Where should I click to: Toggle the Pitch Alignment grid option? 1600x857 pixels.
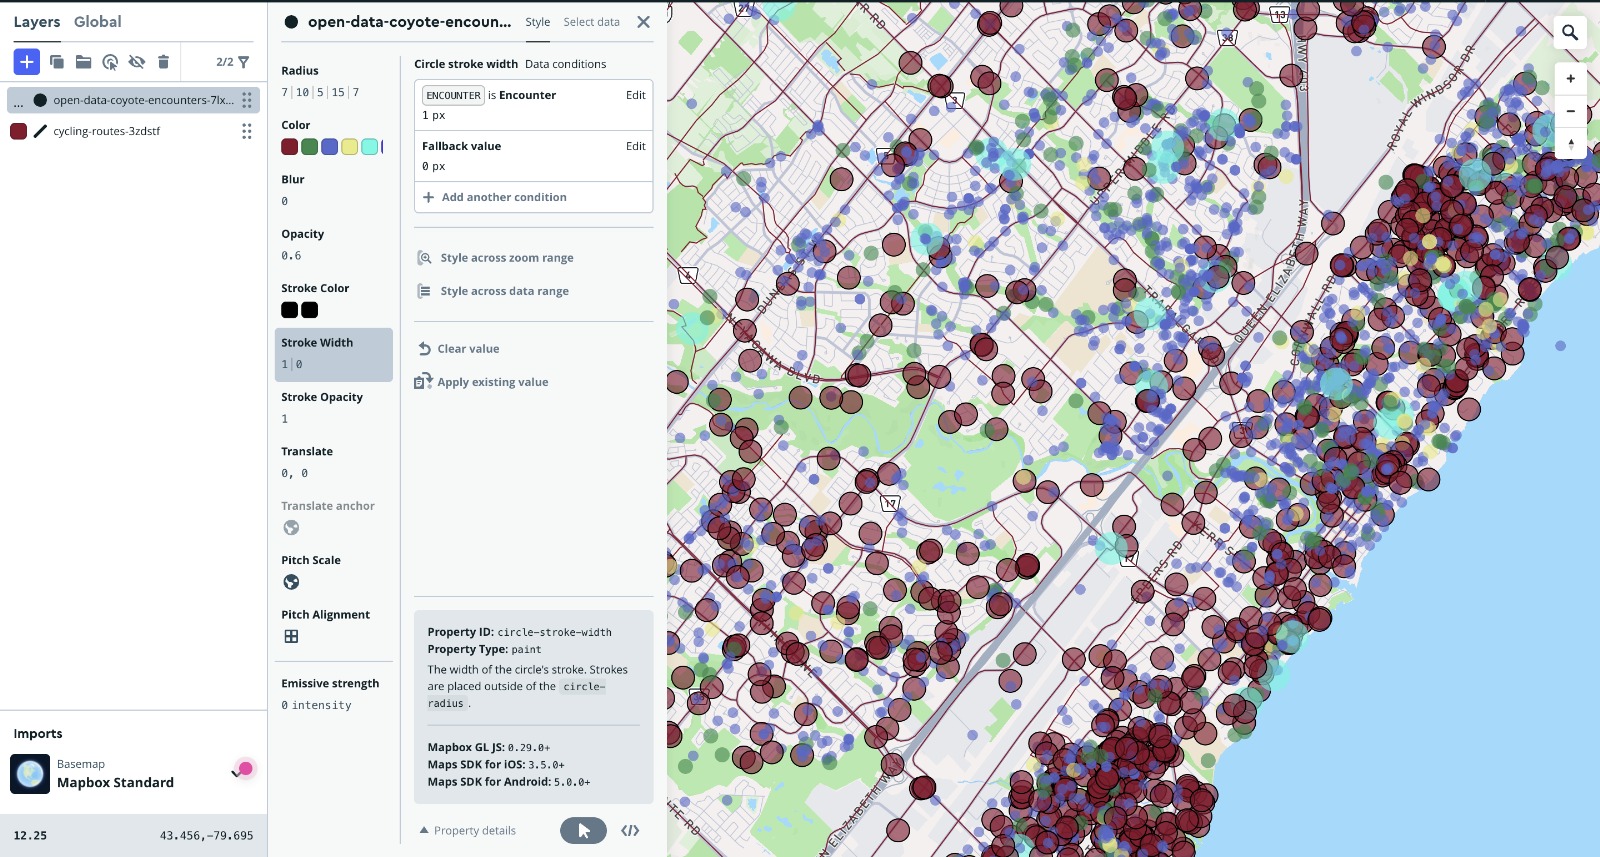pos(291,637)
